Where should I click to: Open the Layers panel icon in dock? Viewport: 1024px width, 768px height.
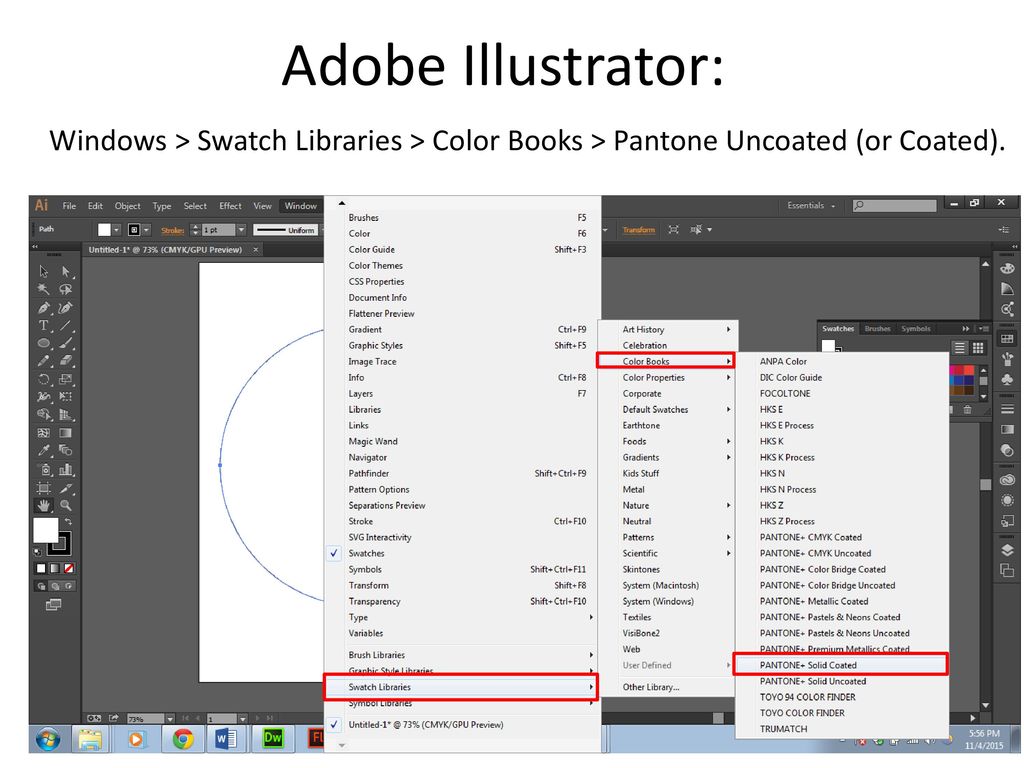[x=1007, y=550]
